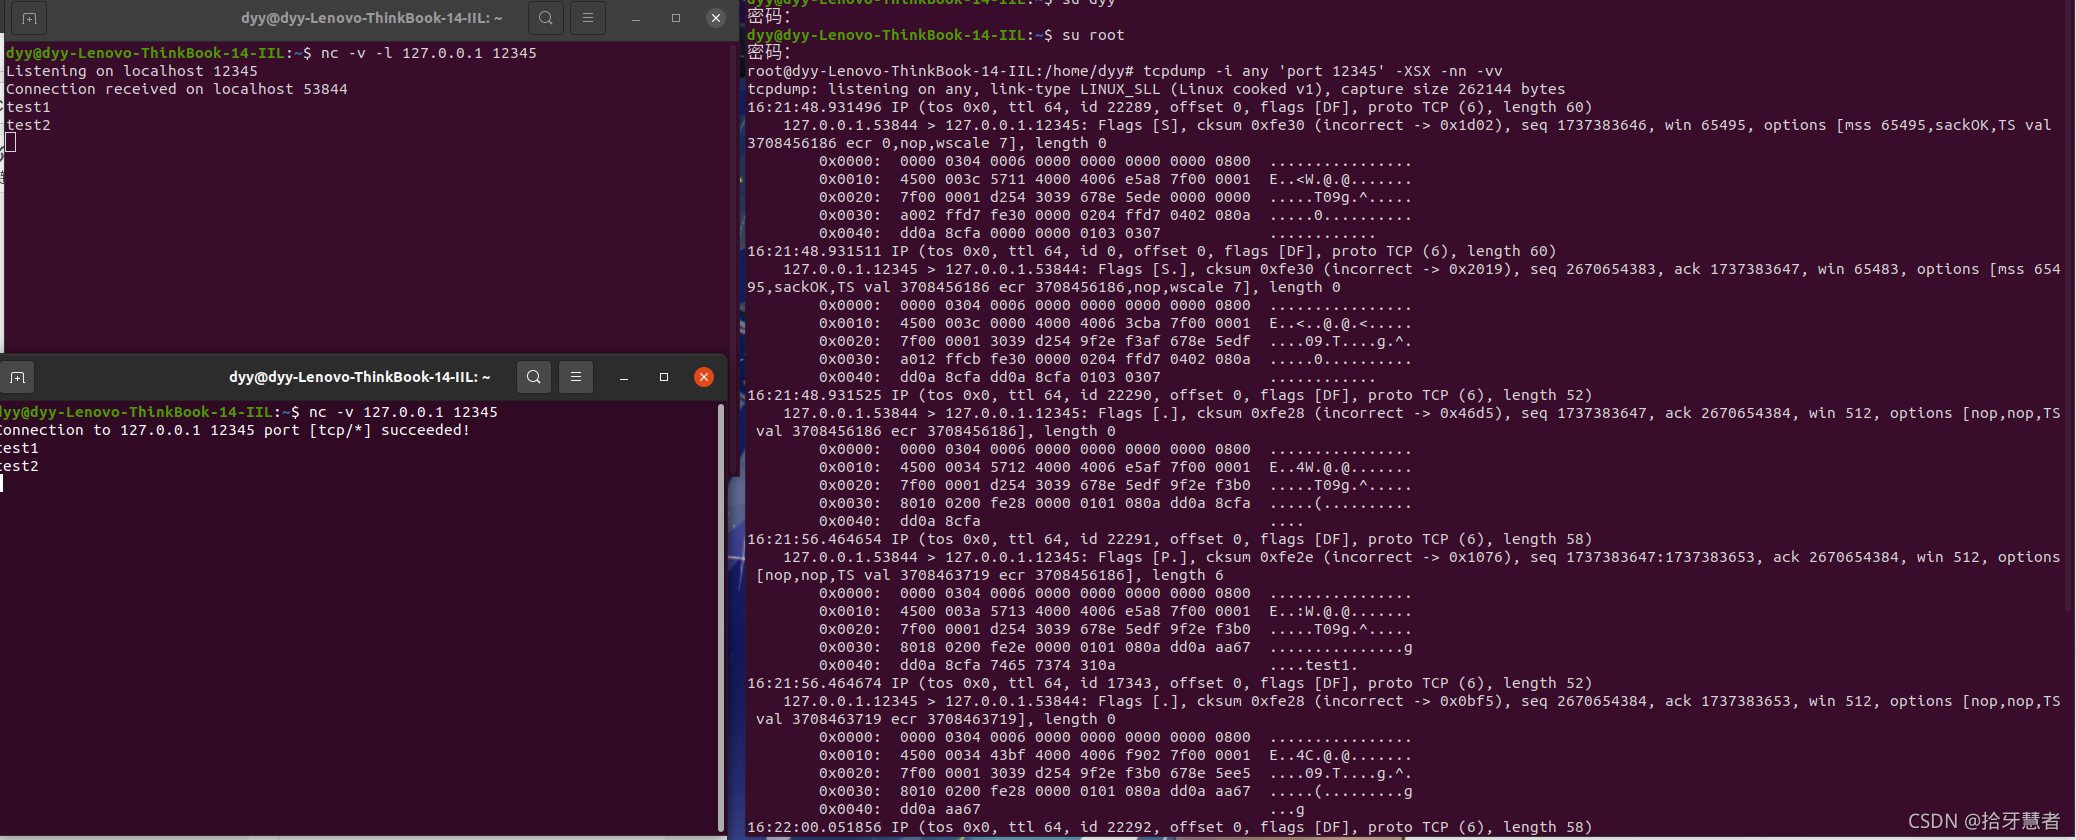The image size is (2076, 840).
Task: Click 'tcpdump: listening on any' line
Action: point(1156,89)
